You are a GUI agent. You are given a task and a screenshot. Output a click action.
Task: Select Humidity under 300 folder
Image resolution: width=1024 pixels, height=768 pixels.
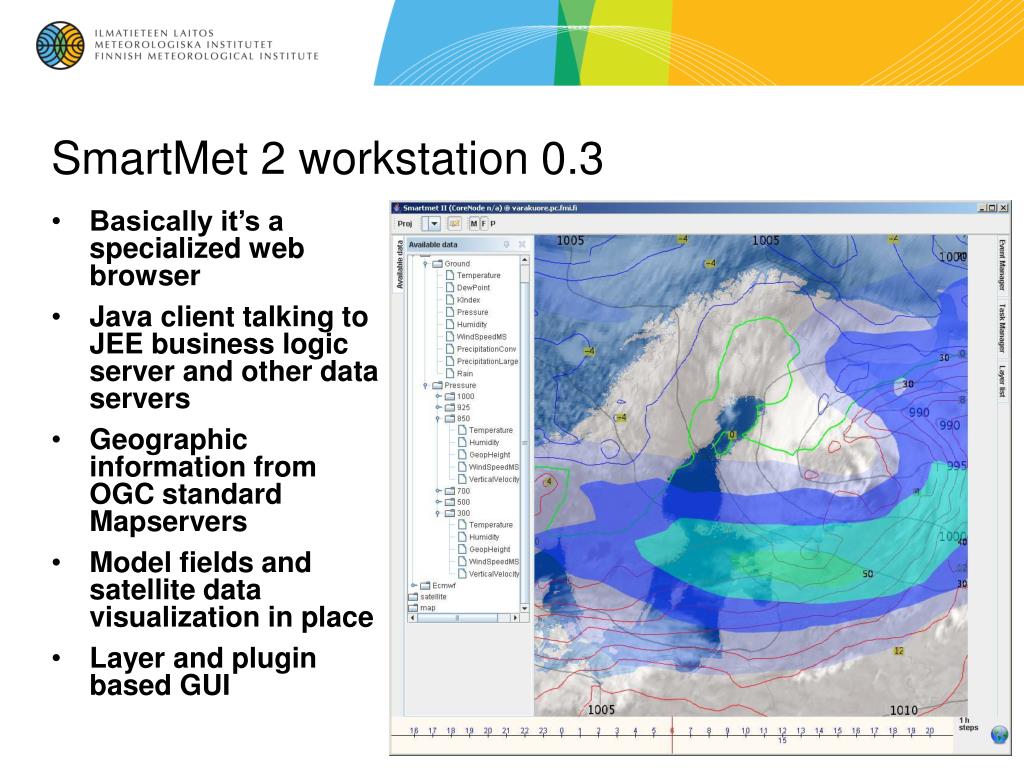479,537
